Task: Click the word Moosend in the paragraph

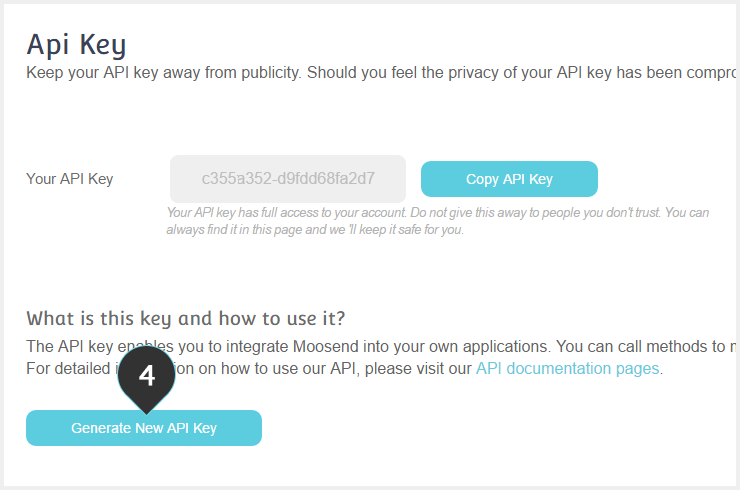Action: point(324,346)
